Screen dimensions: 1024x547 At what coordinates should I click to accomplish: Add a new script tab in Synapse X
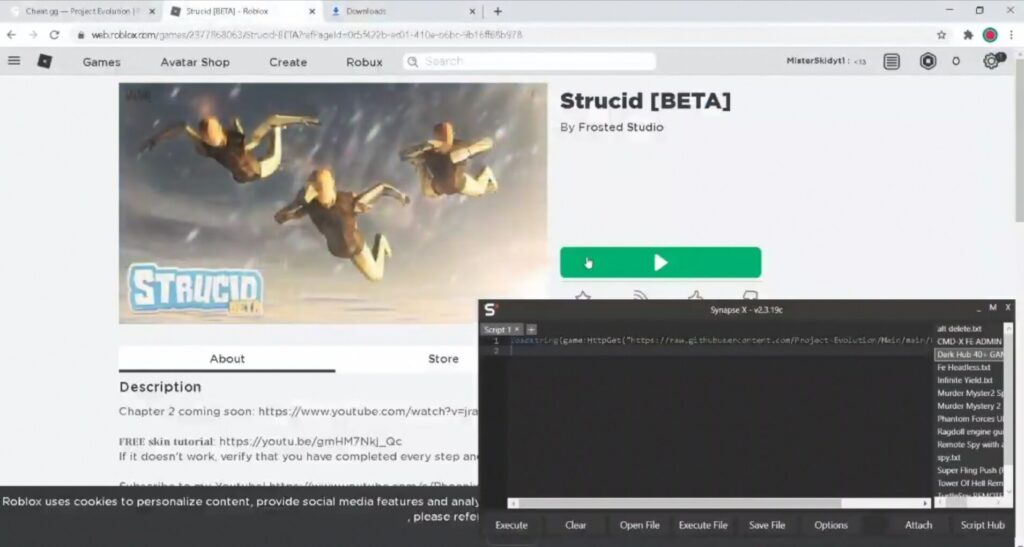[x=531, y=330]
